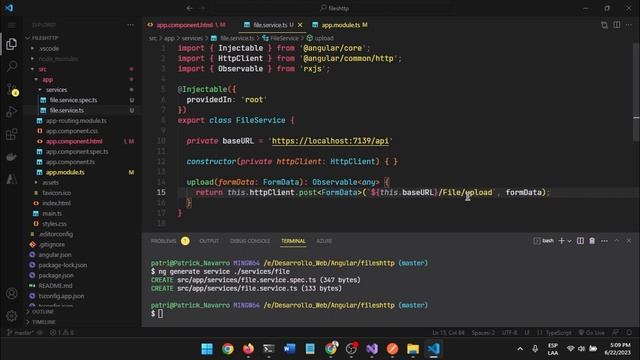Click the Windows Start button
This screenshot has width=640, height=360.
(x=207, y=349)
